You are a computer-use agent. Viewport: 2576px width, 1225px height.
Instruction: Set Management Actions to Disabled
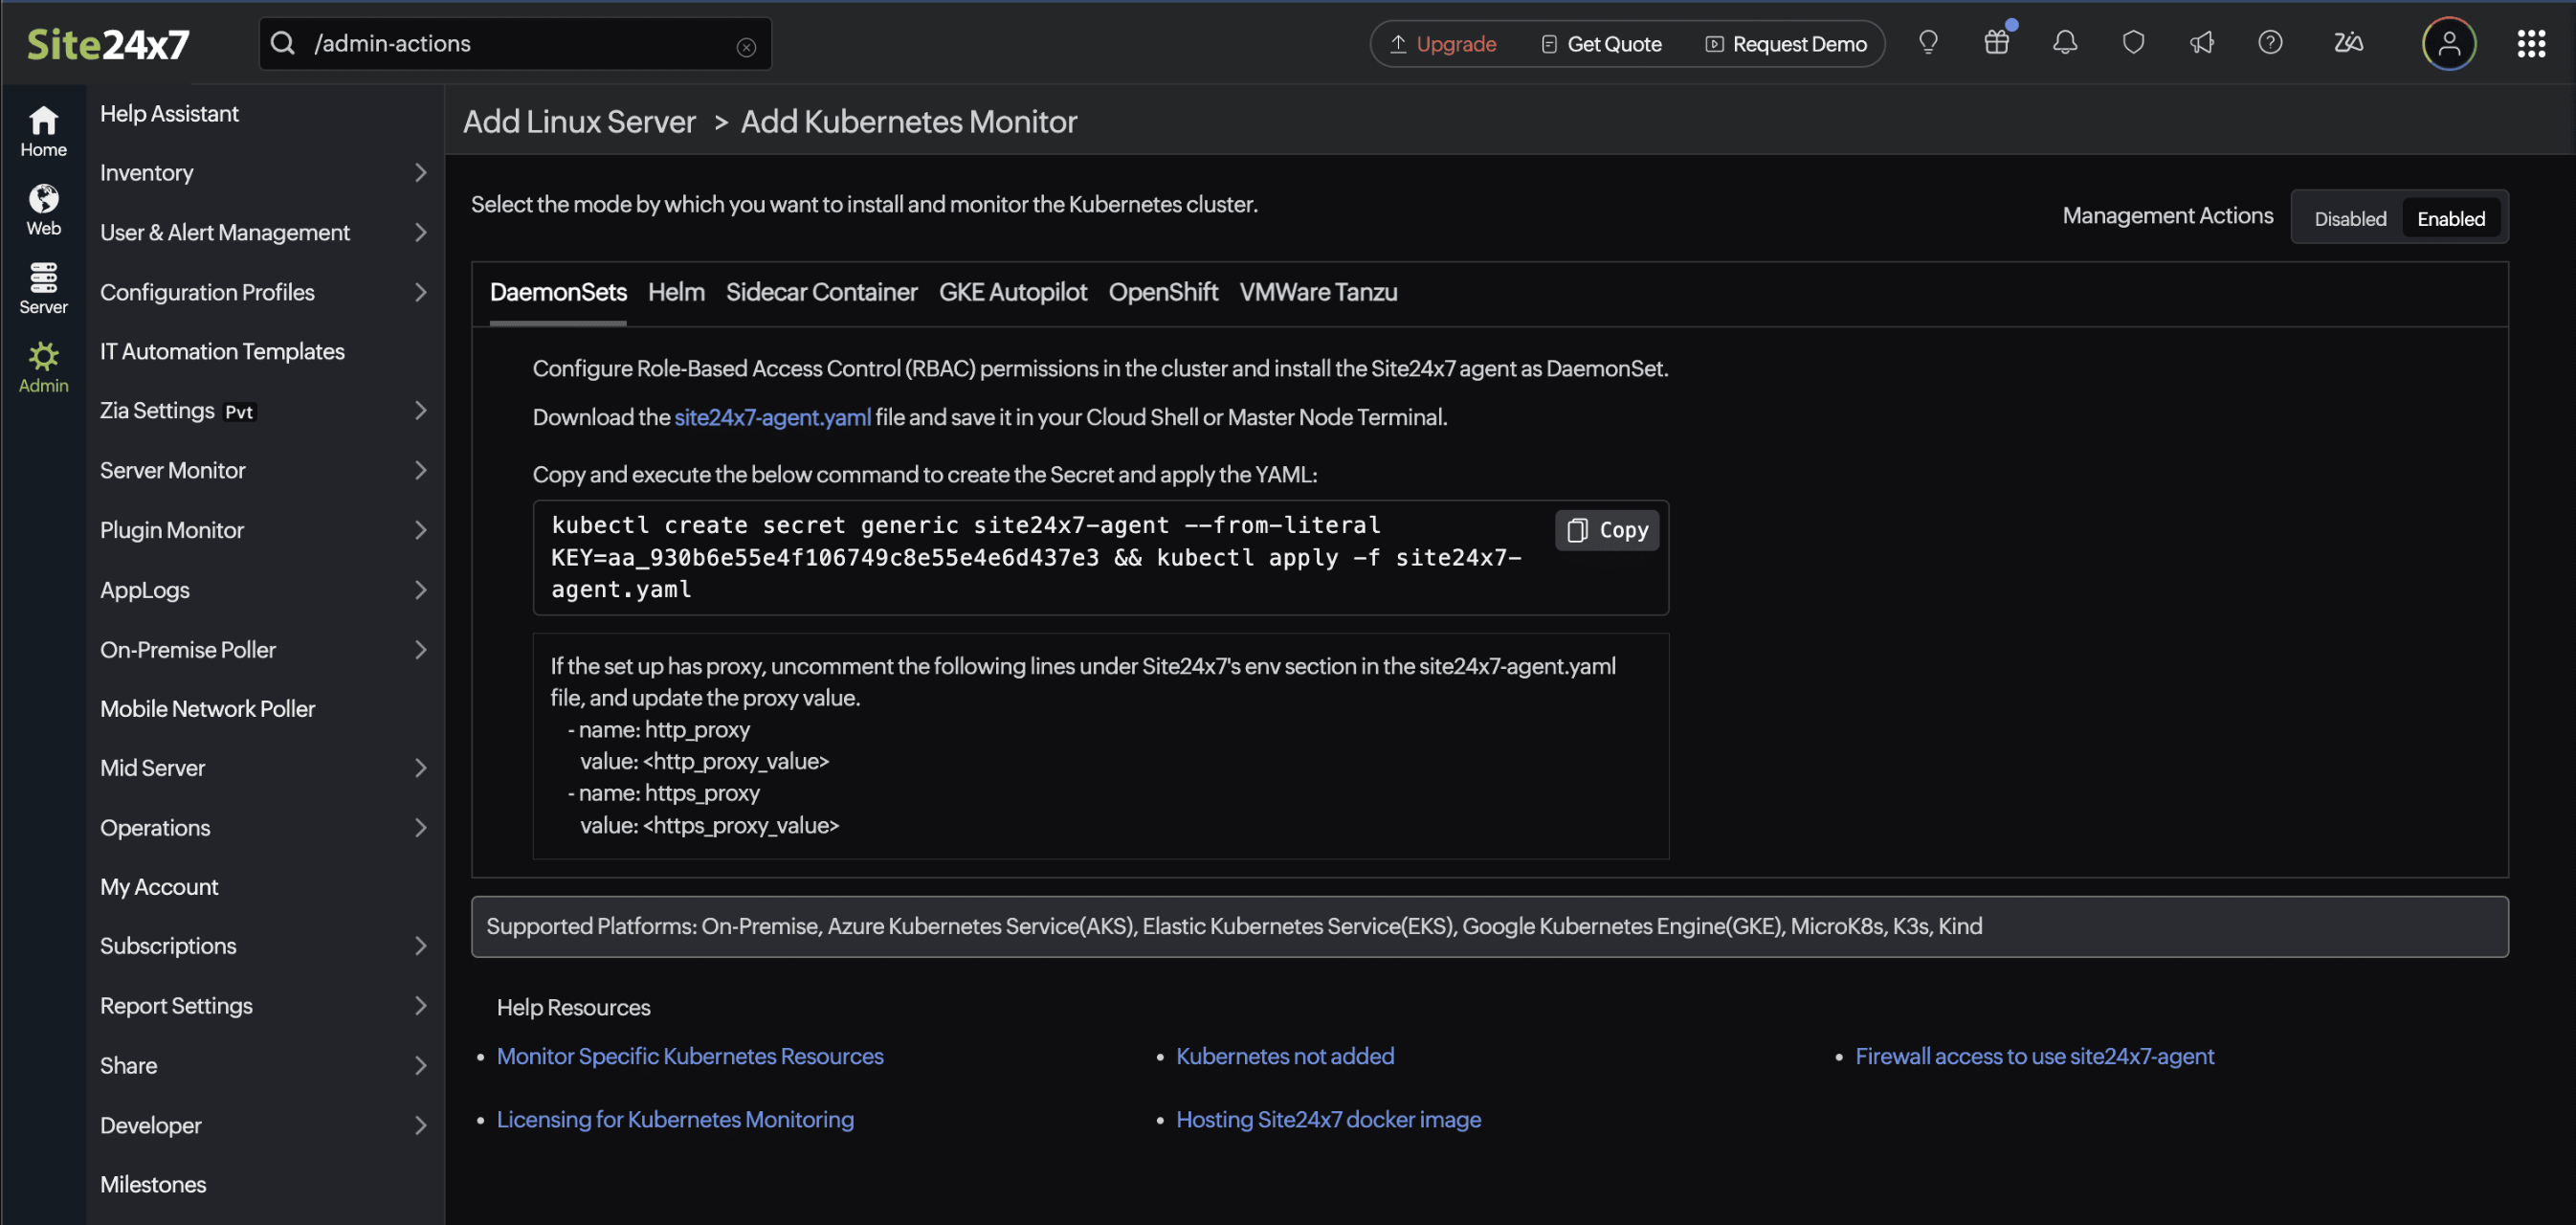[x=2350, y=218]
